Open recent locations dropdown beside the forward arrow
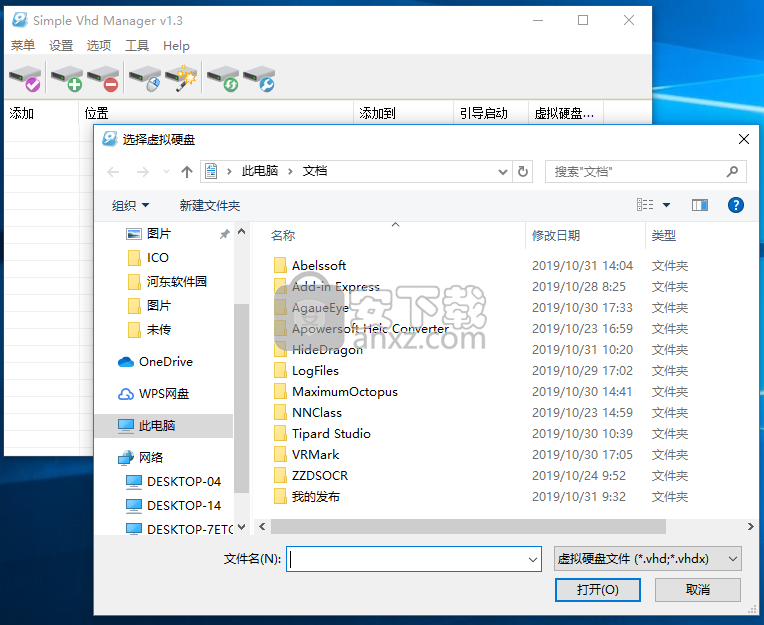764x625 pixels. tap(166, 171)
